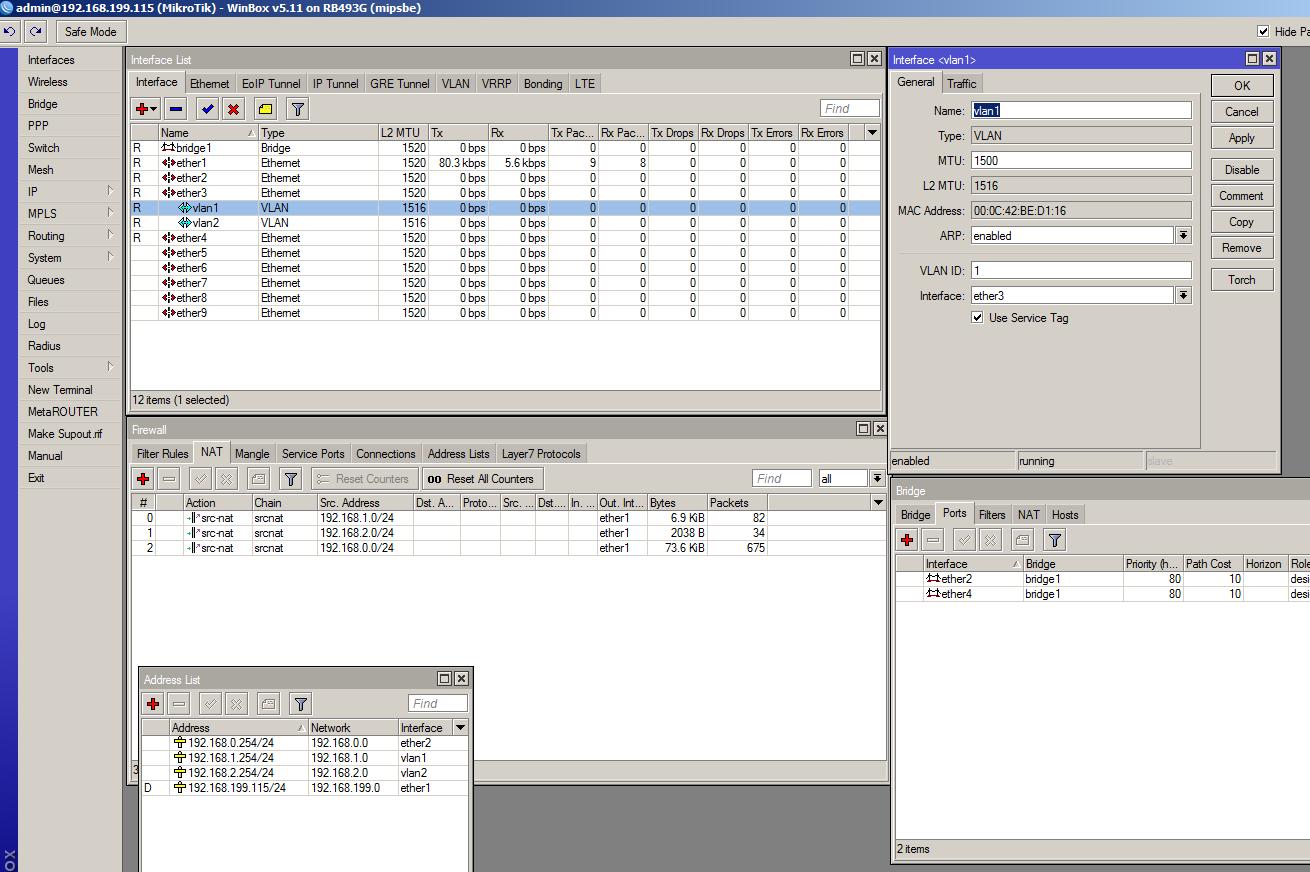Click the filter funnel icon in Firewall NAT toolbar
The width and height of the screenshot is (1310, 872).
point(290,479)
